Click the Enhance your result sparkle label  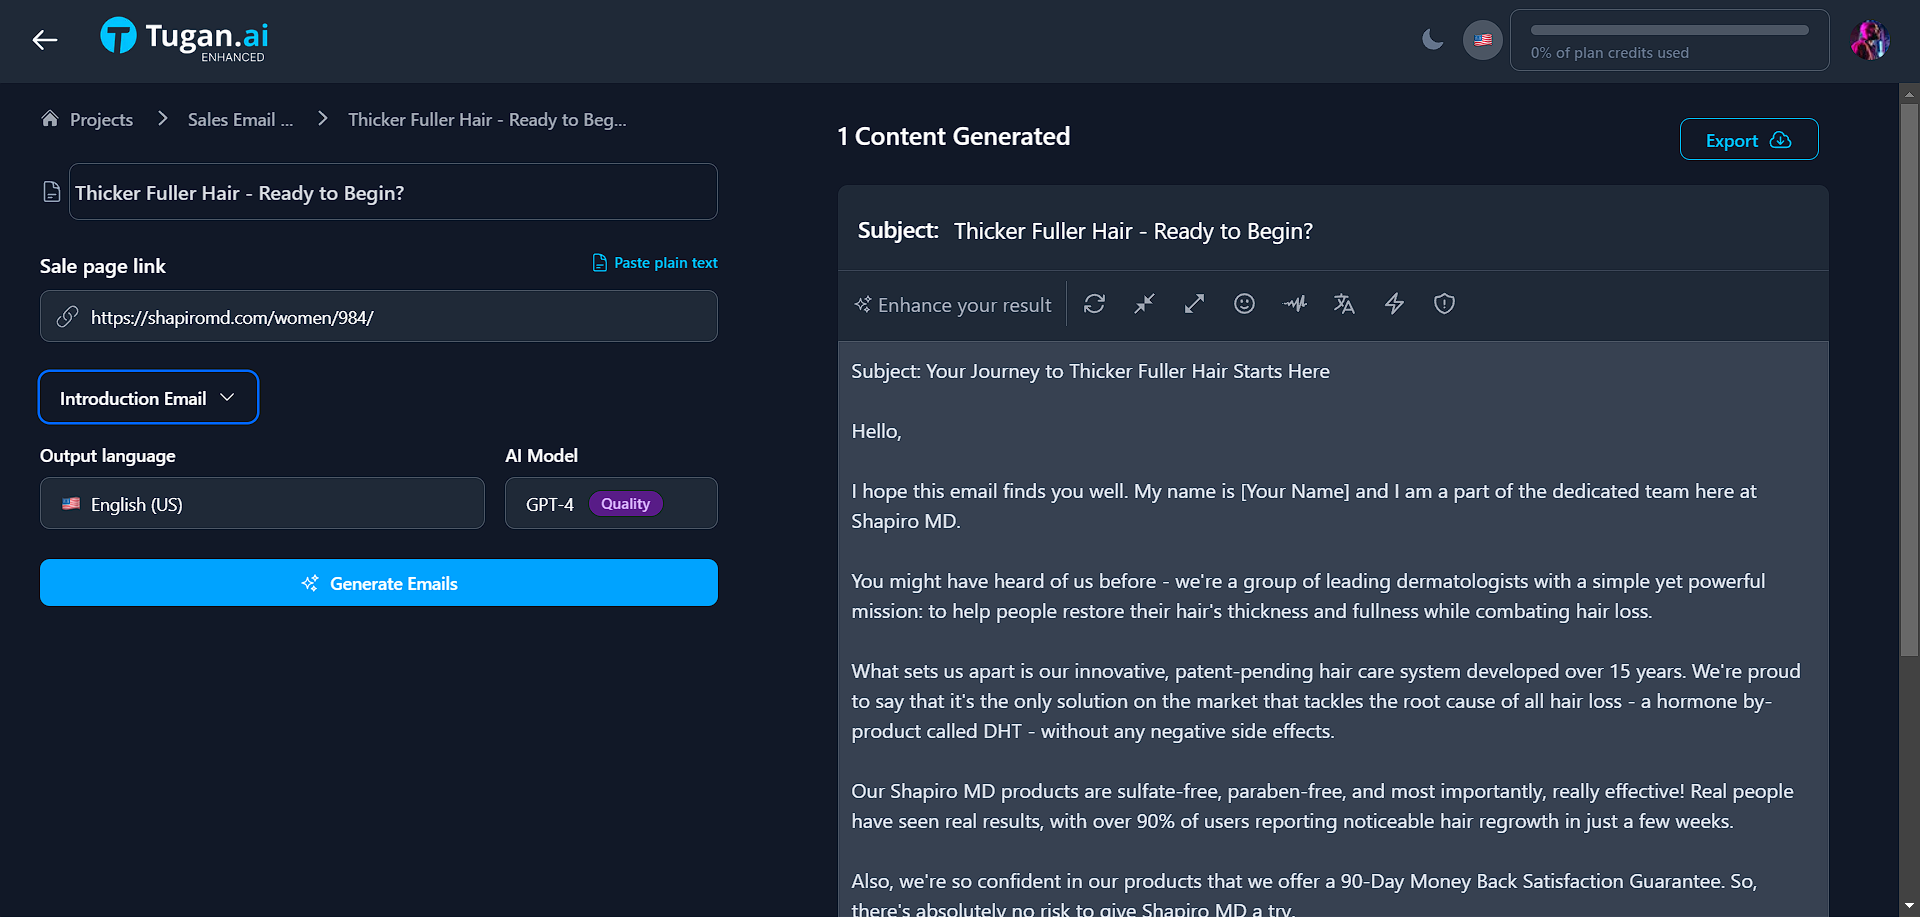coord(953,305)
